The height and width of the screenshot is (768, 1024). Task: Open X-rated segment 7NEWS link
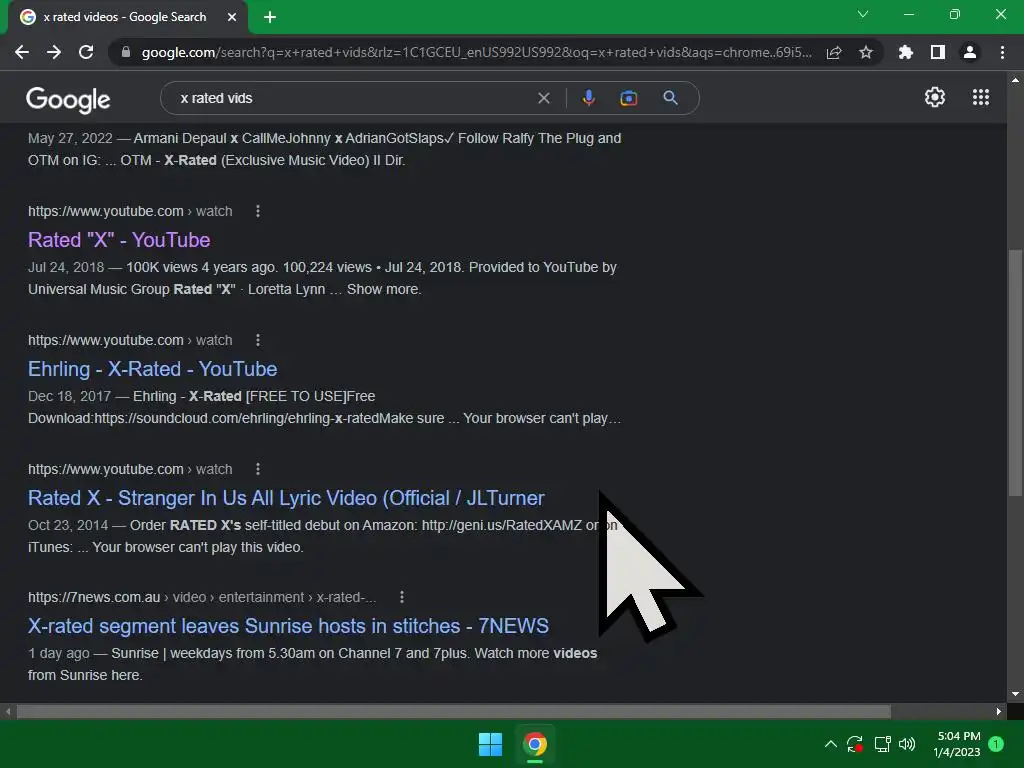[x=288, y=626]
